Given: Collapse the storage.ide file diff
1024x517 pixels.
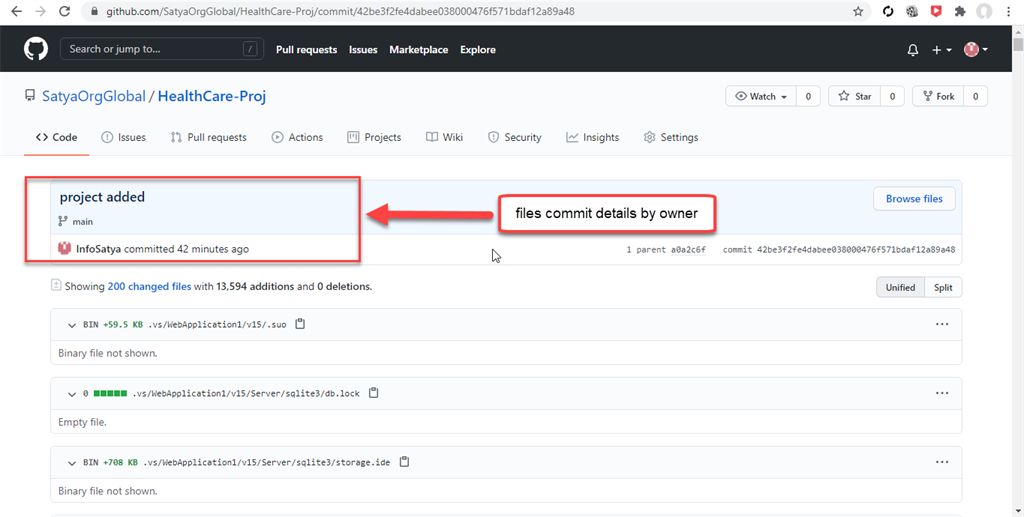Looking at the screenshot, I should [x=72, y=463].
